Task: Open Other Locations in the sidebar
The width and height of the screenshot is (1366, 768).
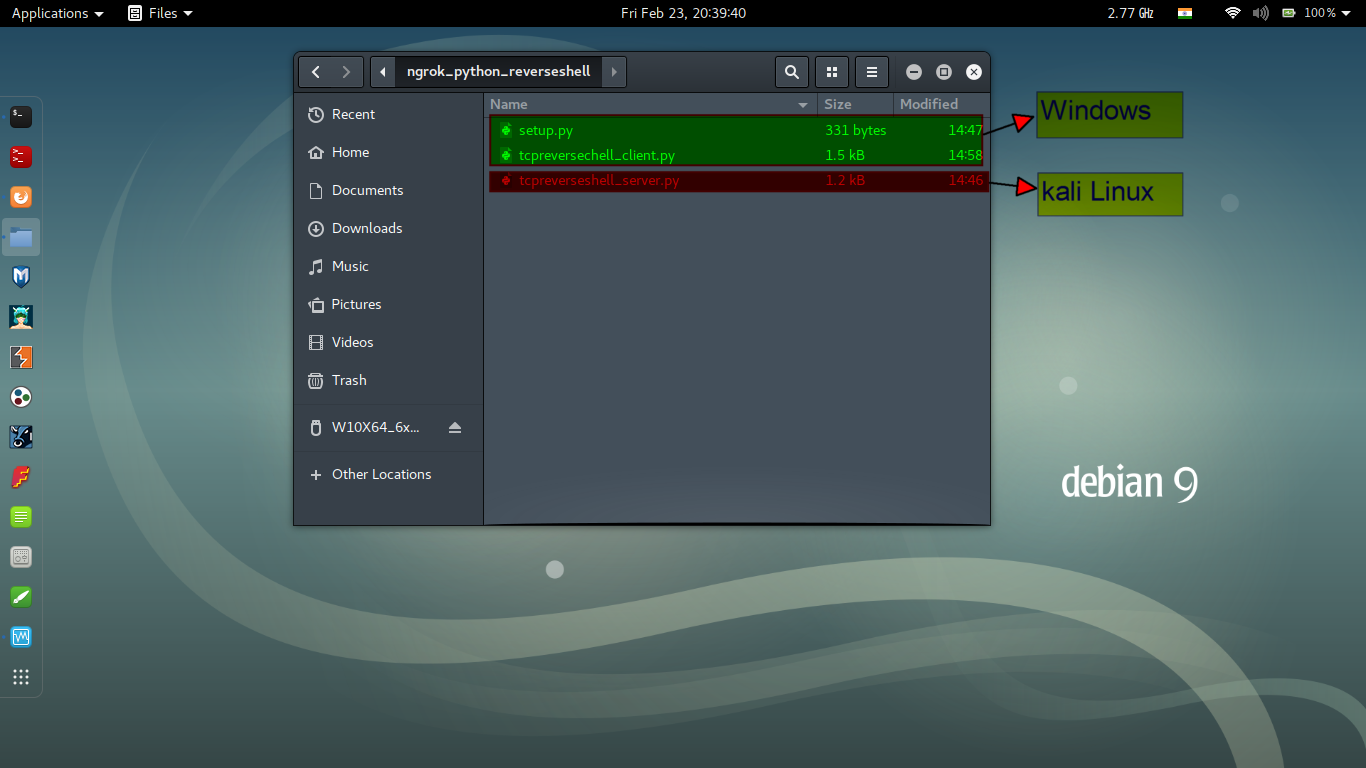Action: [381, 473]
